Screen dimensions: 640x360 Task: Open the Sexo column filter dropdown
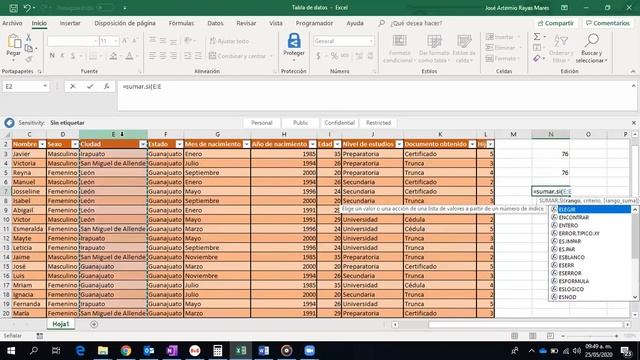click(75, 144)
